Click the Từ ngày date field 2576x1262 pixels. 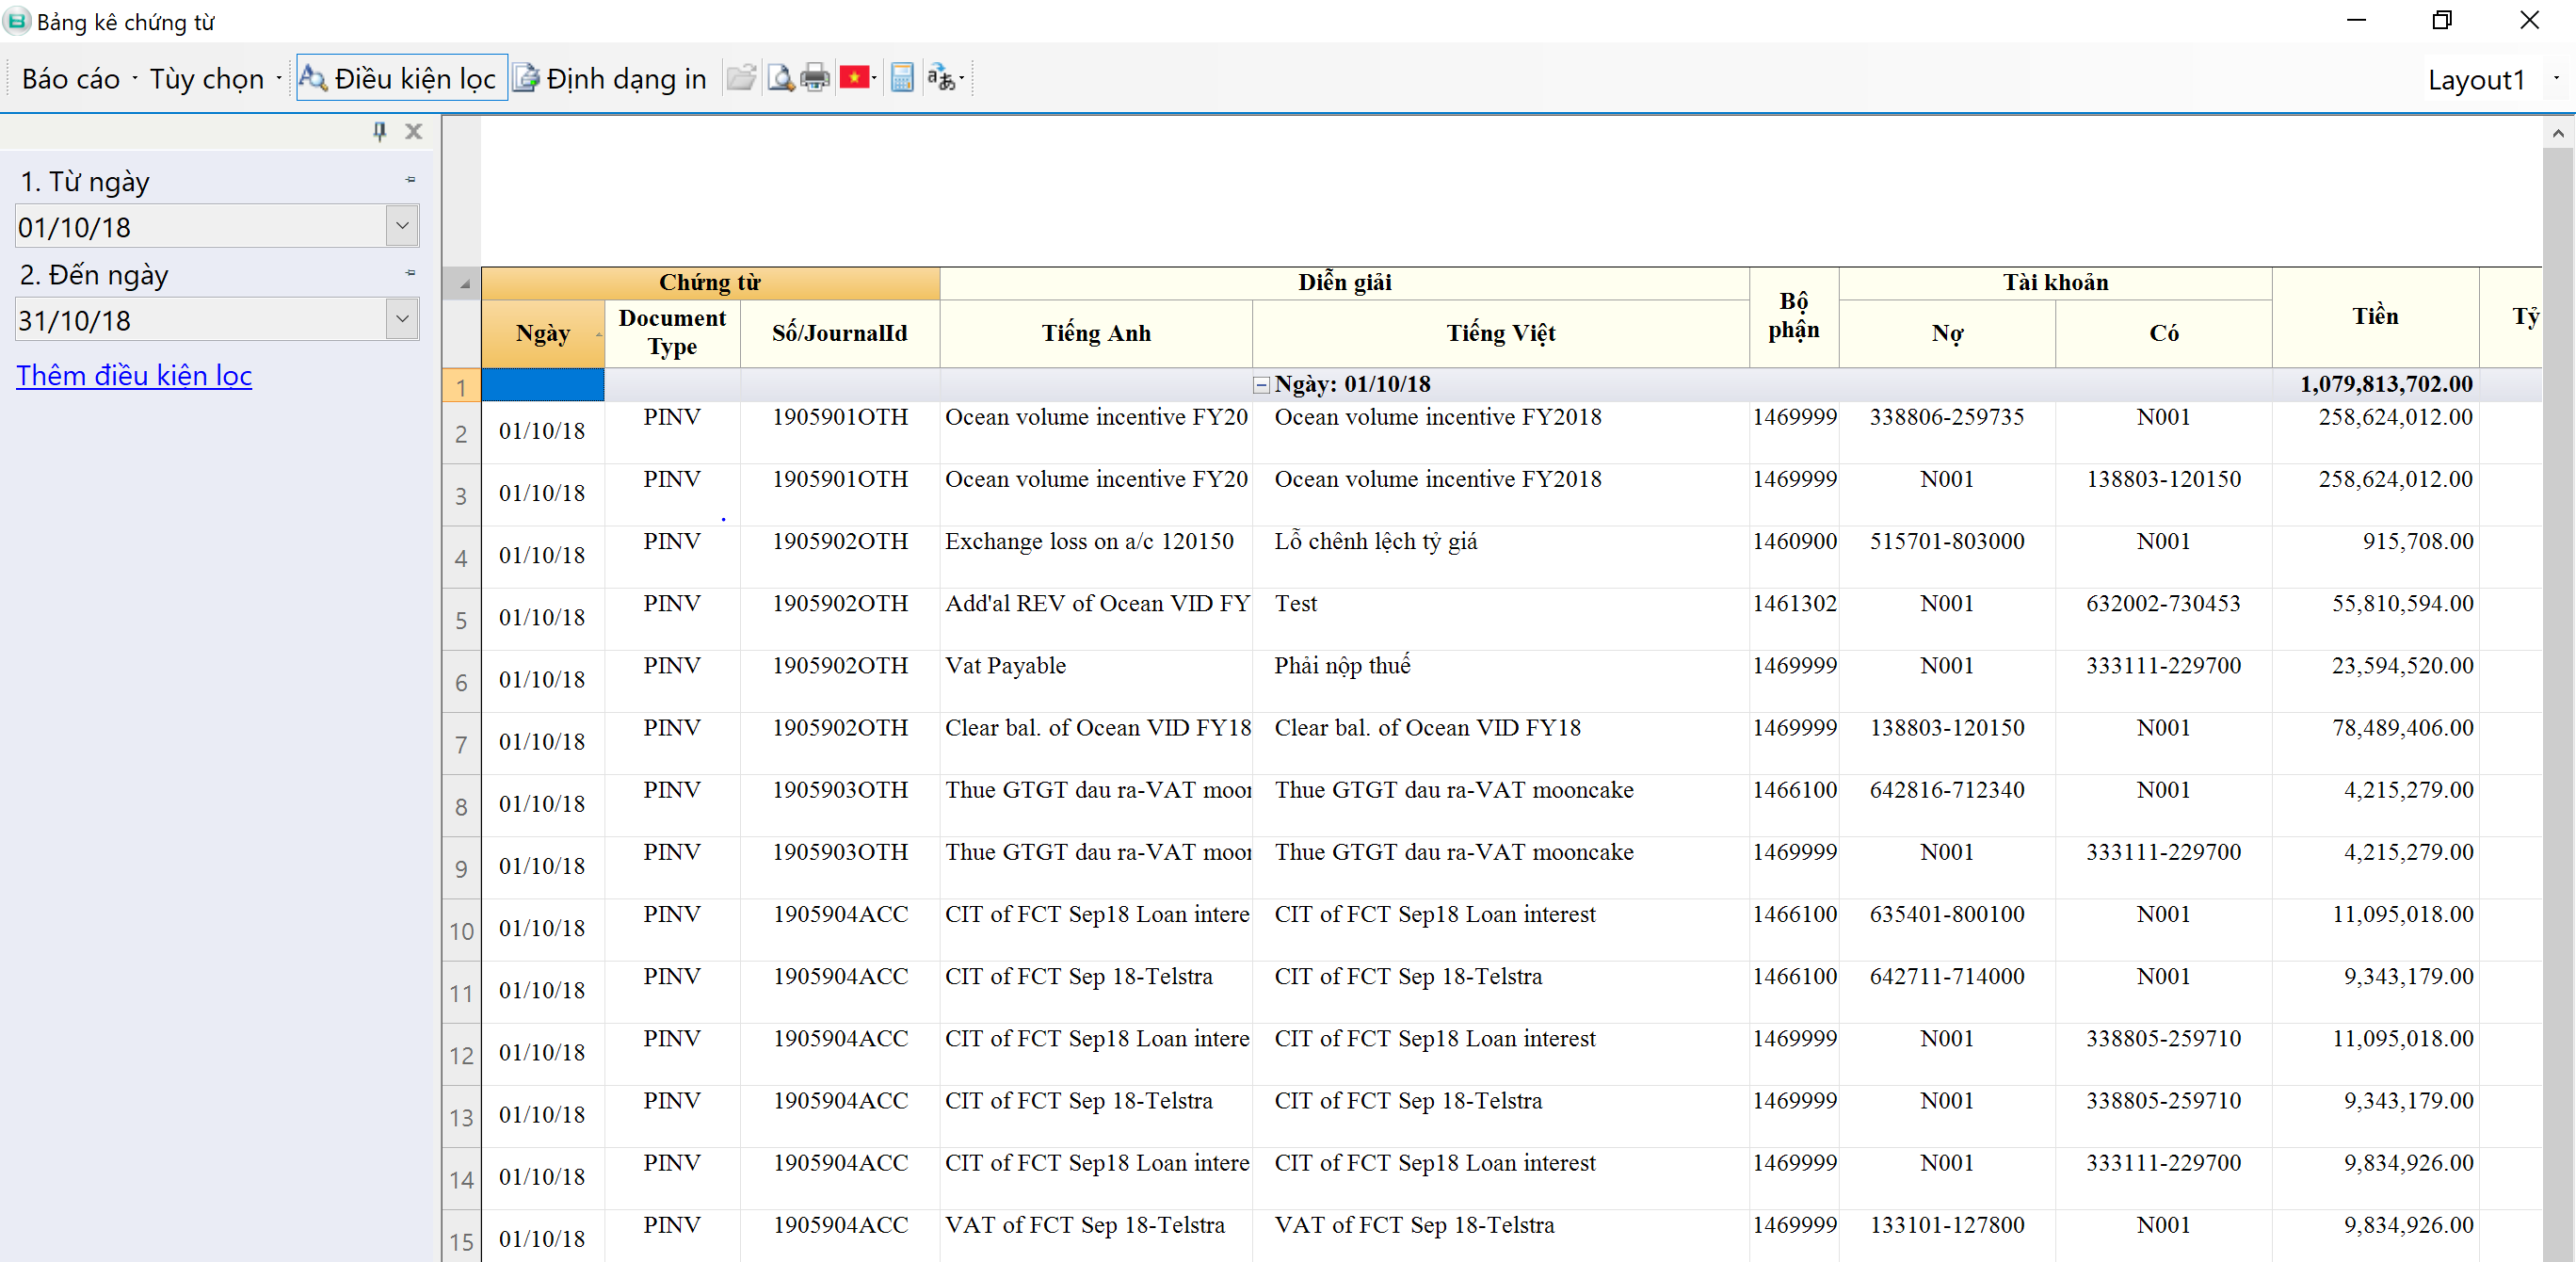pos(200,226)
